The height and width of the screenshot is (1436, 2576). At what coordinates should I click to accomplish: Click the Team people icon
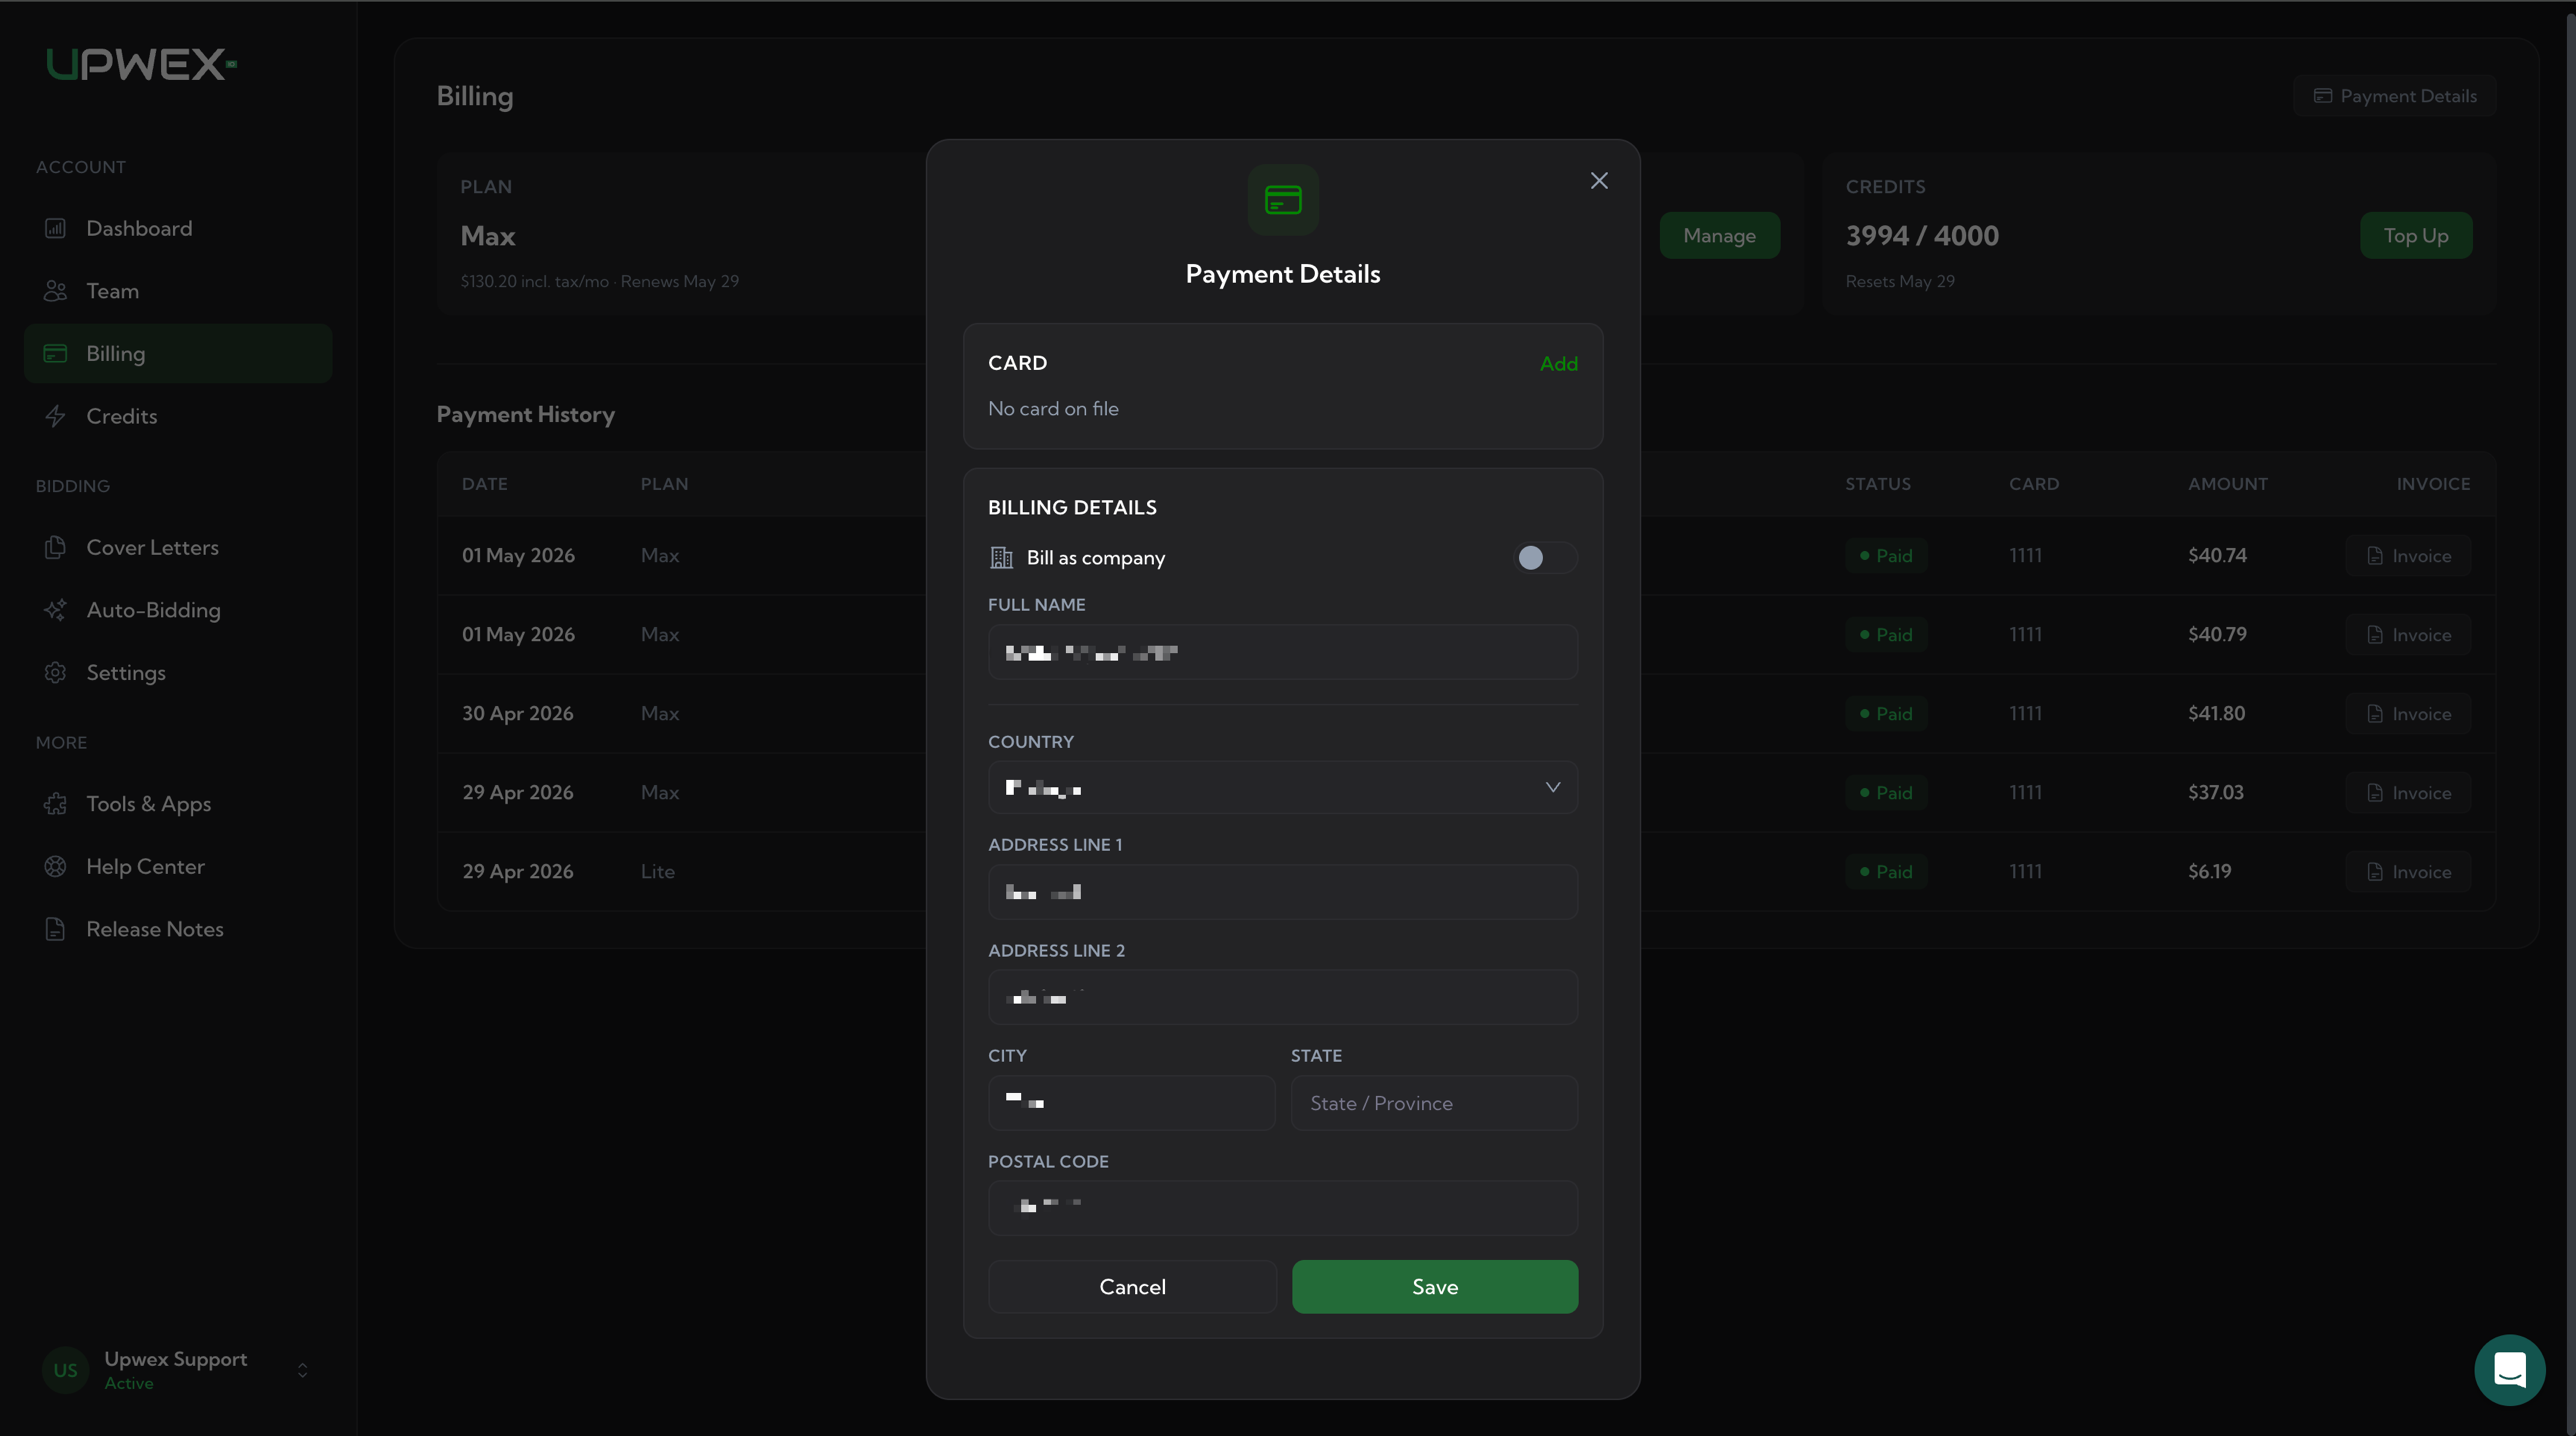point(55,291)
